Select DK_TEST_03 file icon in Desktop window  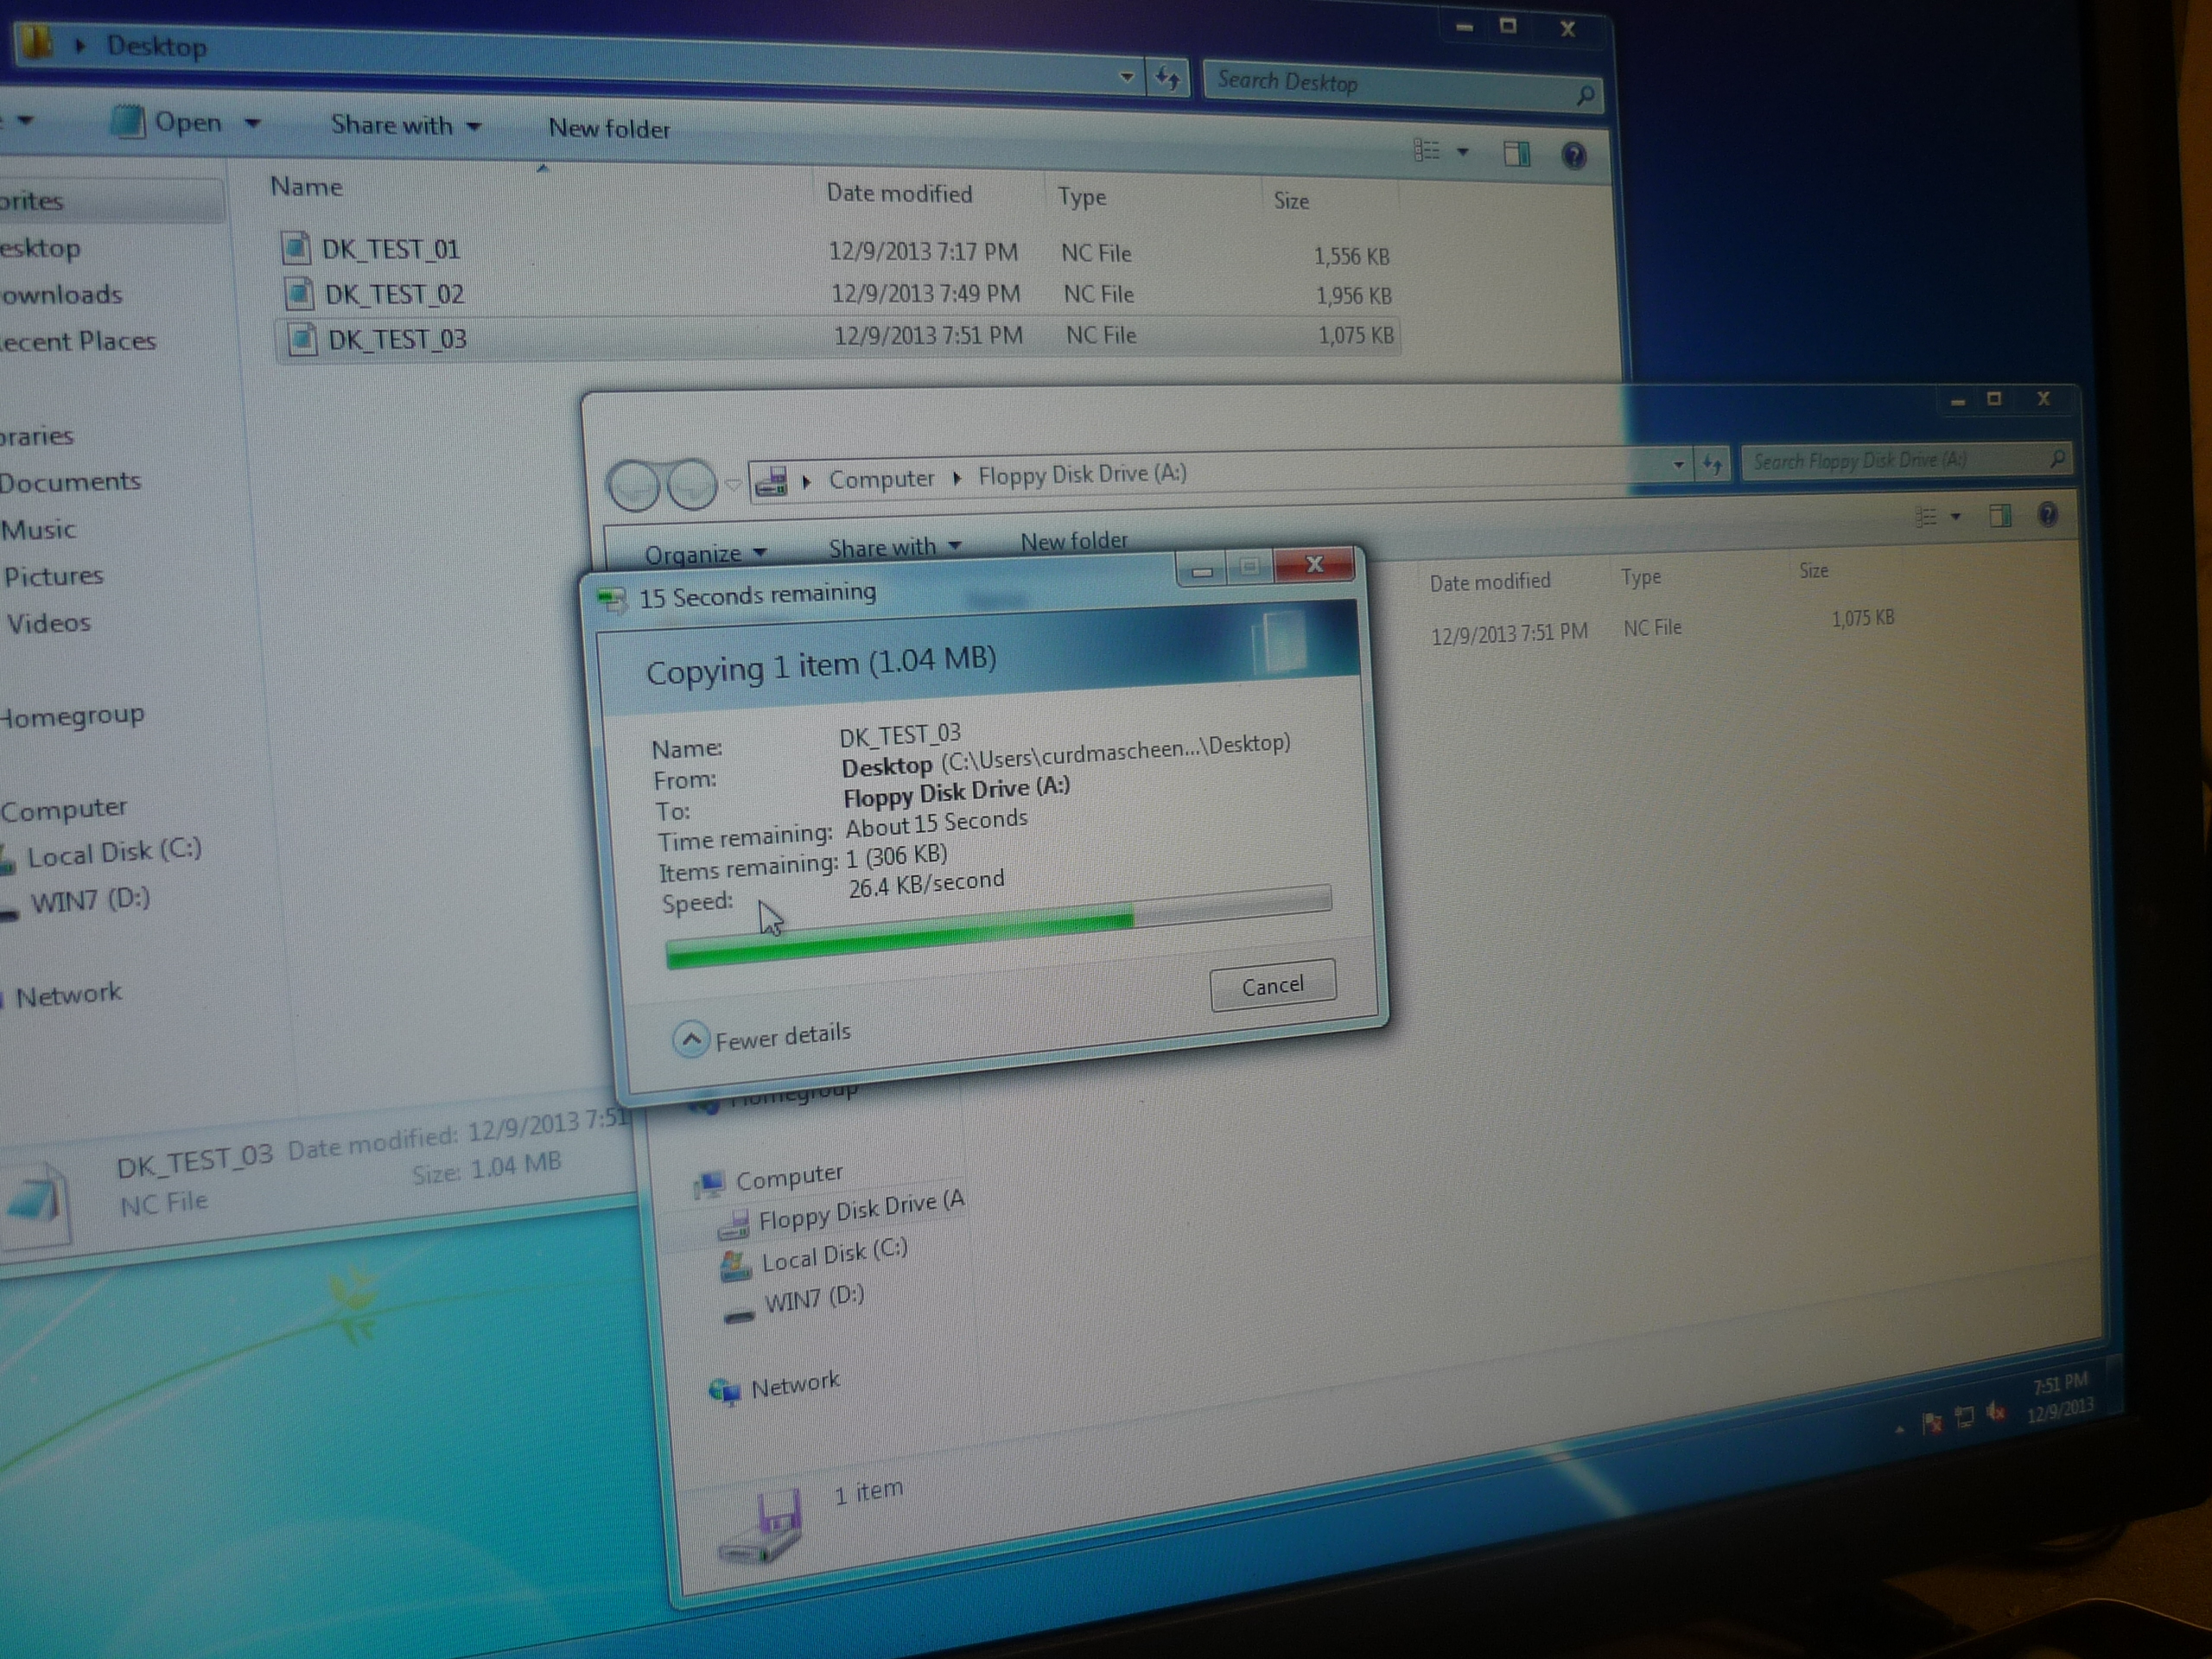pos(302,338)
